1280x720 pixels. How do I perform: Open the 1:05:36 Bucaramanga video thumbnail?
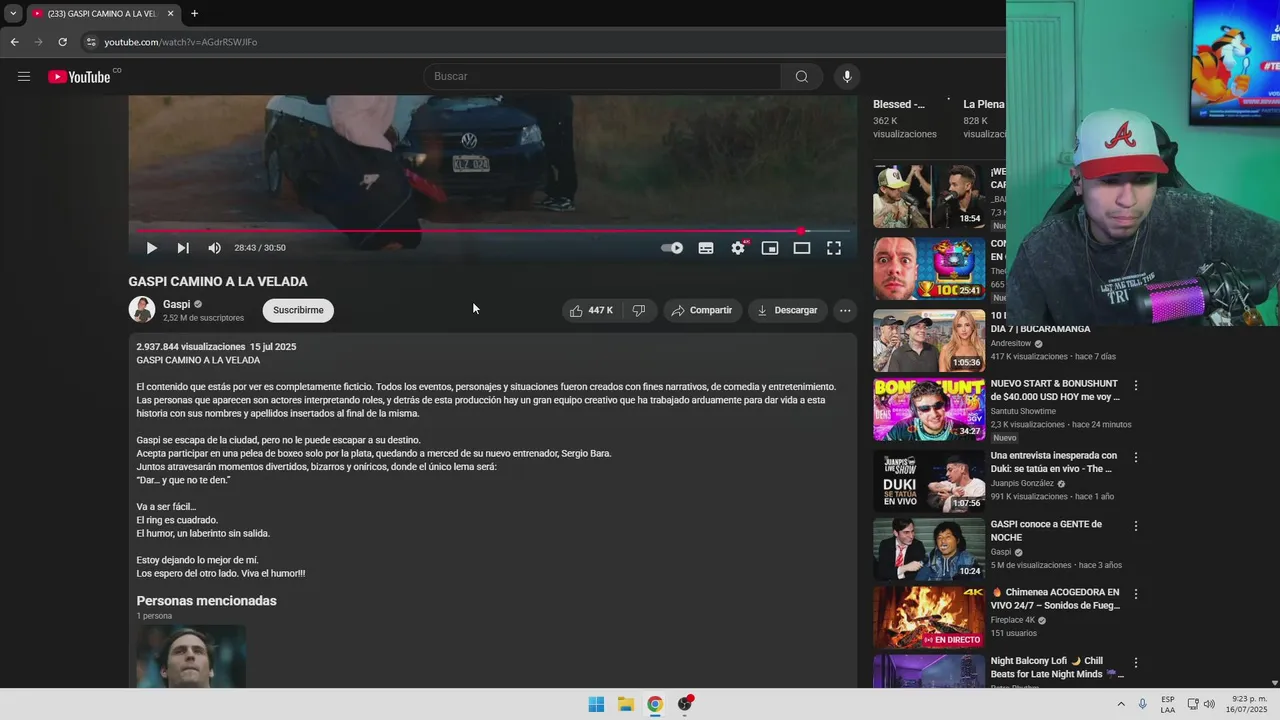pyautogui.click(x=929, y=340)
